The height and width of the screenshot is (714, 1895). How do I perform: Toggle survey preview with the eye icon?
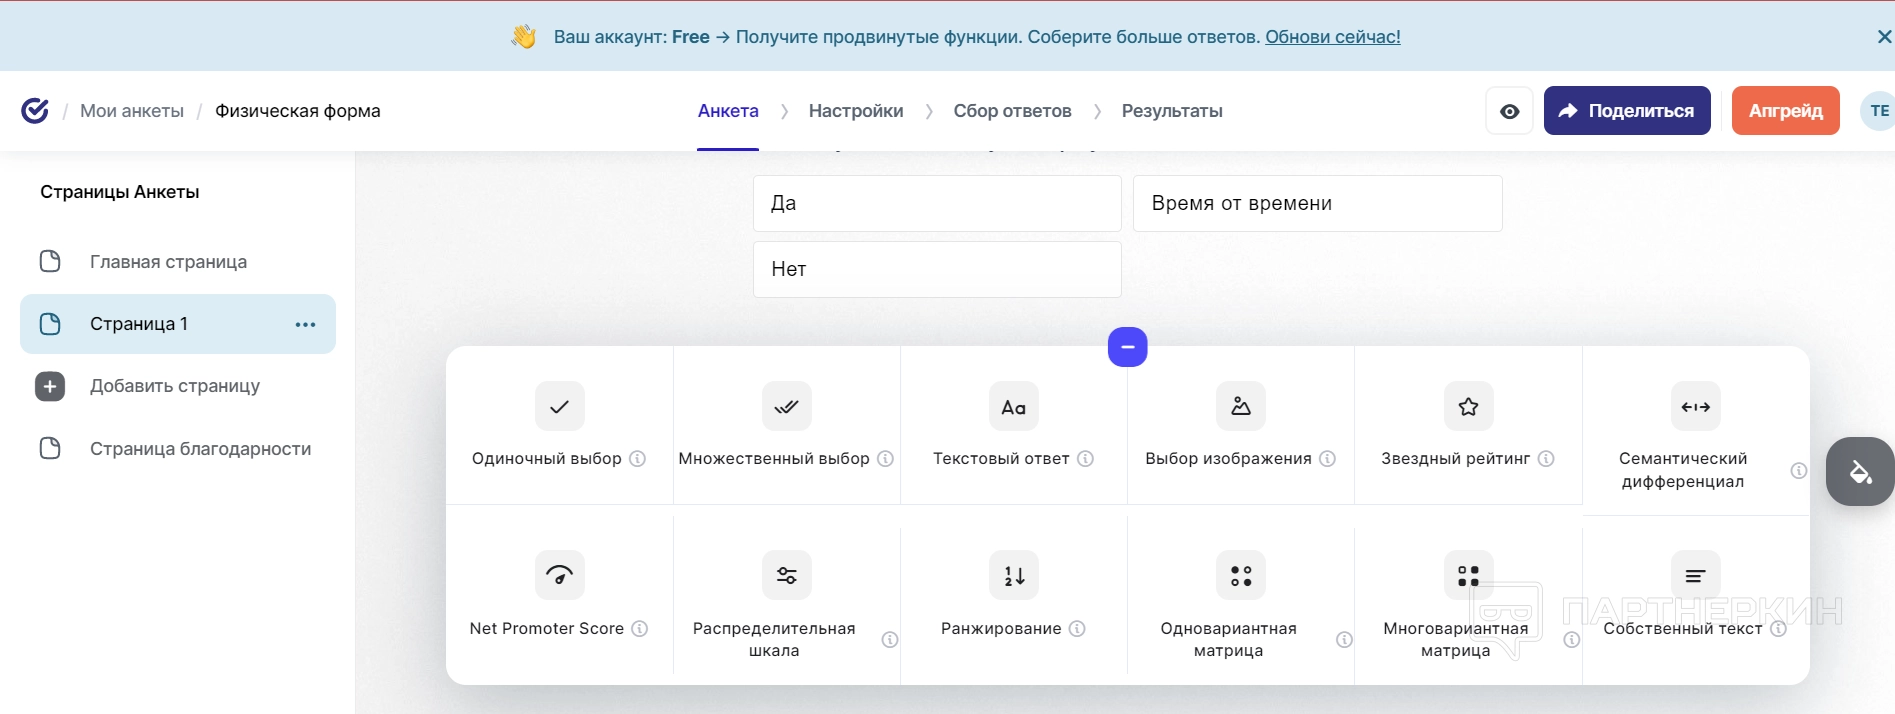(1509, 111)
